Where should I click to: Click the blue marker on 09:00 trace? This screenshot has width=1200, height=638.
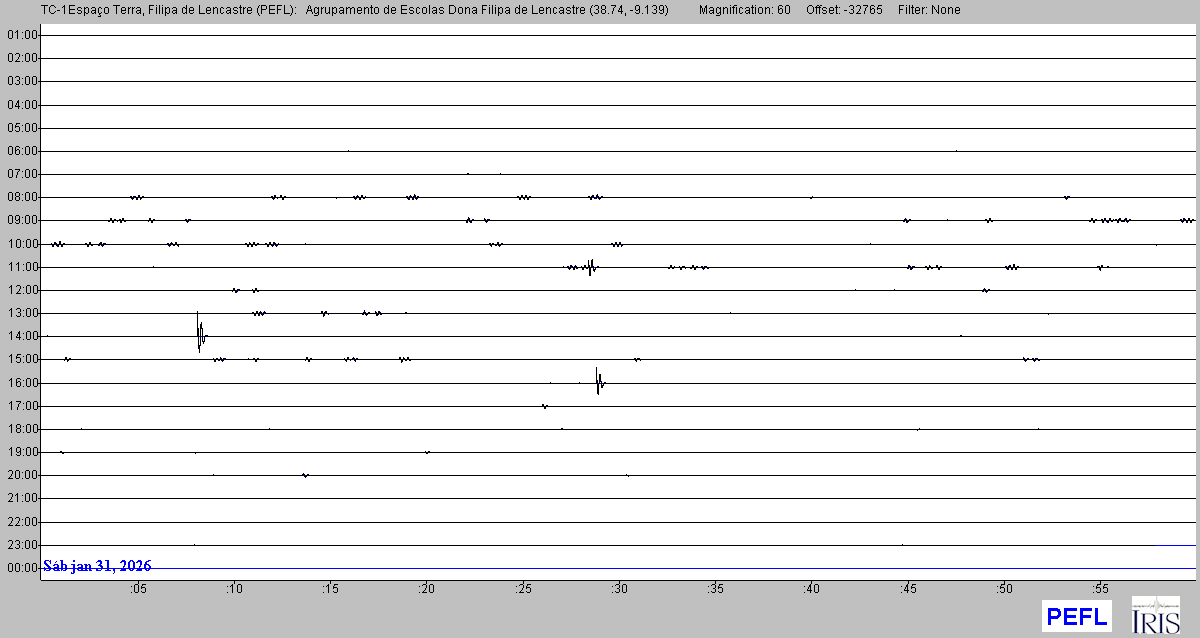pos(468,220)
